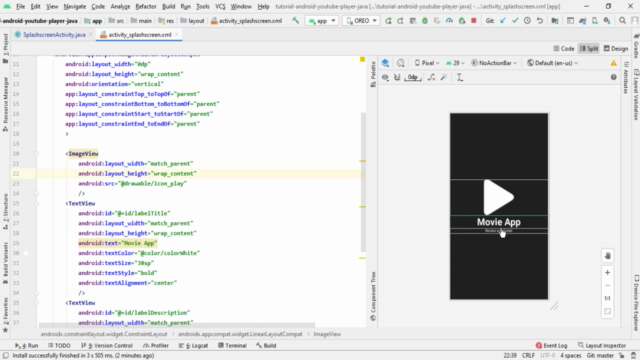The height and width of the screenshot is (360, 640).
Task: Open the File menu
Action: (20, 7)
